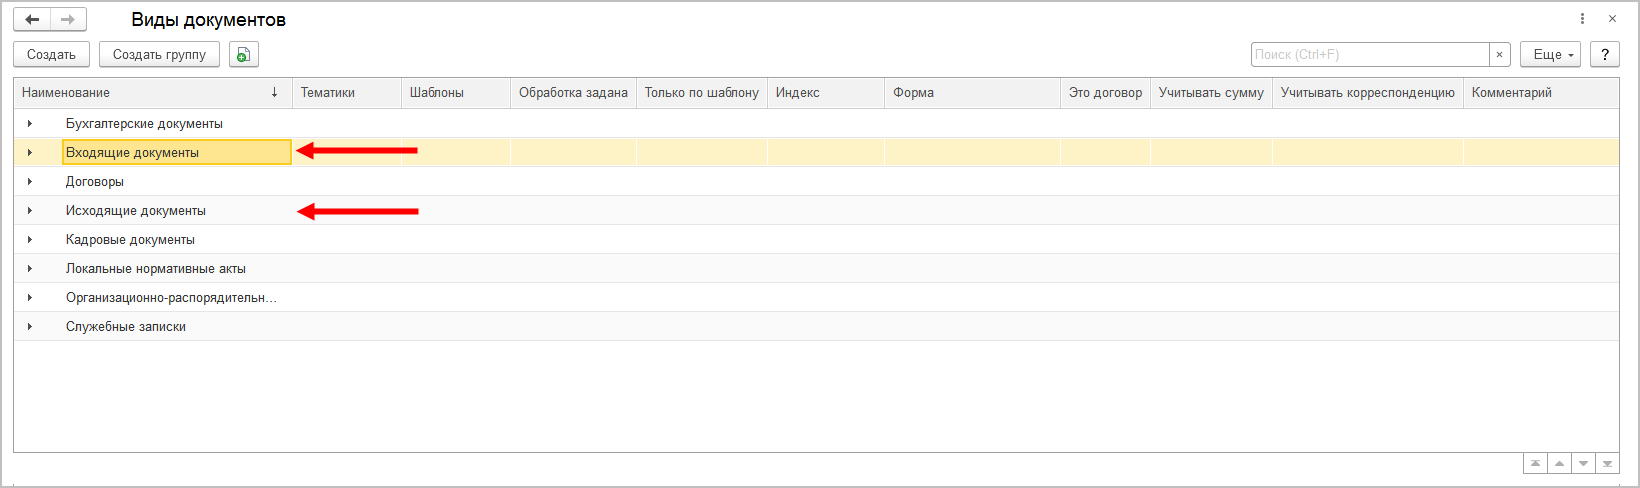
Task: Click the forward navigation arrow
Action: pyautogui.click(x=68, y=20)
